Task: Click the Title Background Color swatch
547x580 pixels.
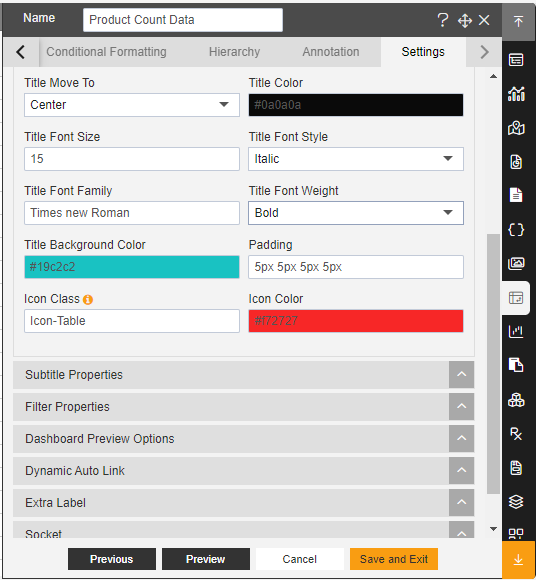Action: 132,267
